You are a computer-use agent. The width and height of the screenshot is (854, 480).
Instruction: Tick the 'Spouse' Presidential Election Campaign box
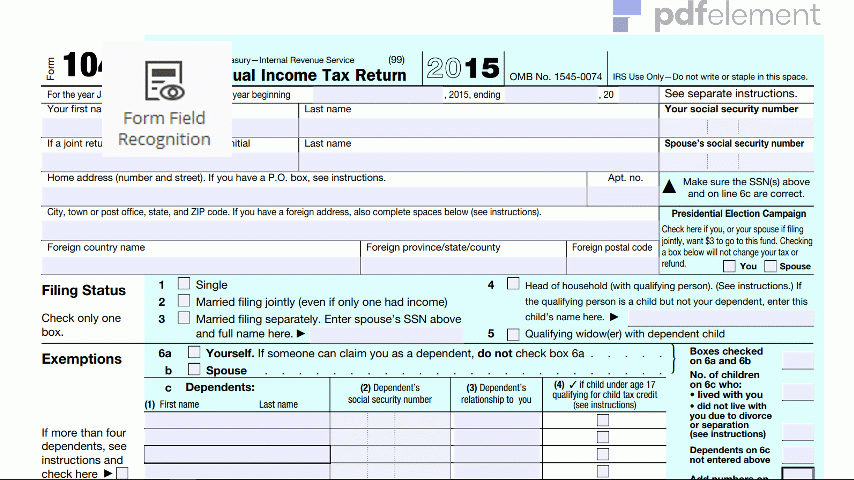click(770, 266)
